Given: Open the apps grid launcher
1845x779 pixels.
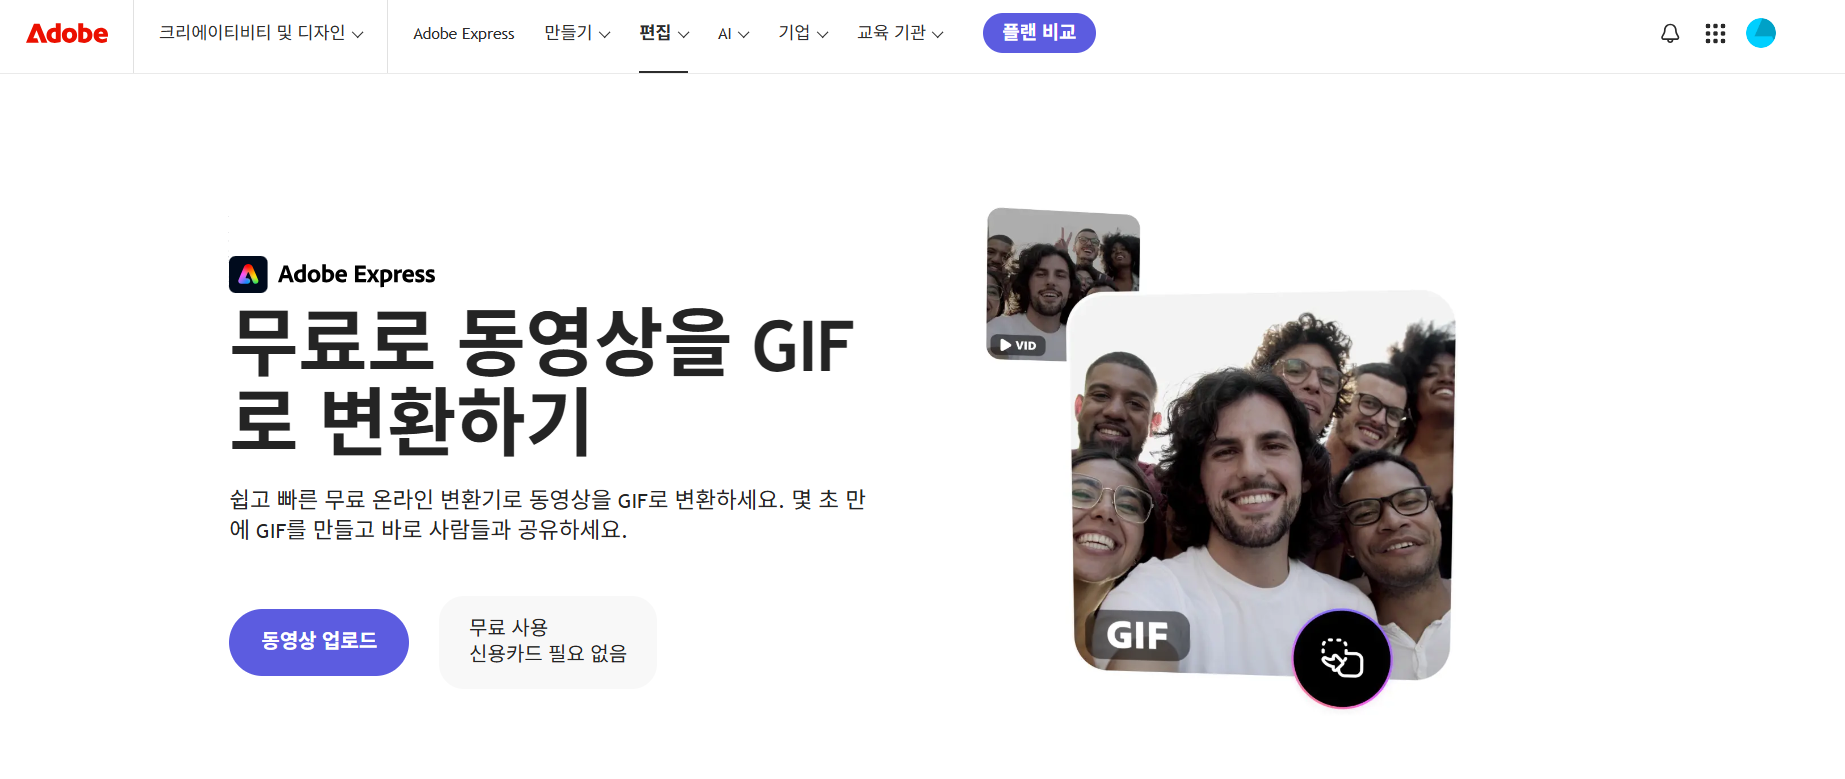Looking at the screenshot, I should (1715, 34).
